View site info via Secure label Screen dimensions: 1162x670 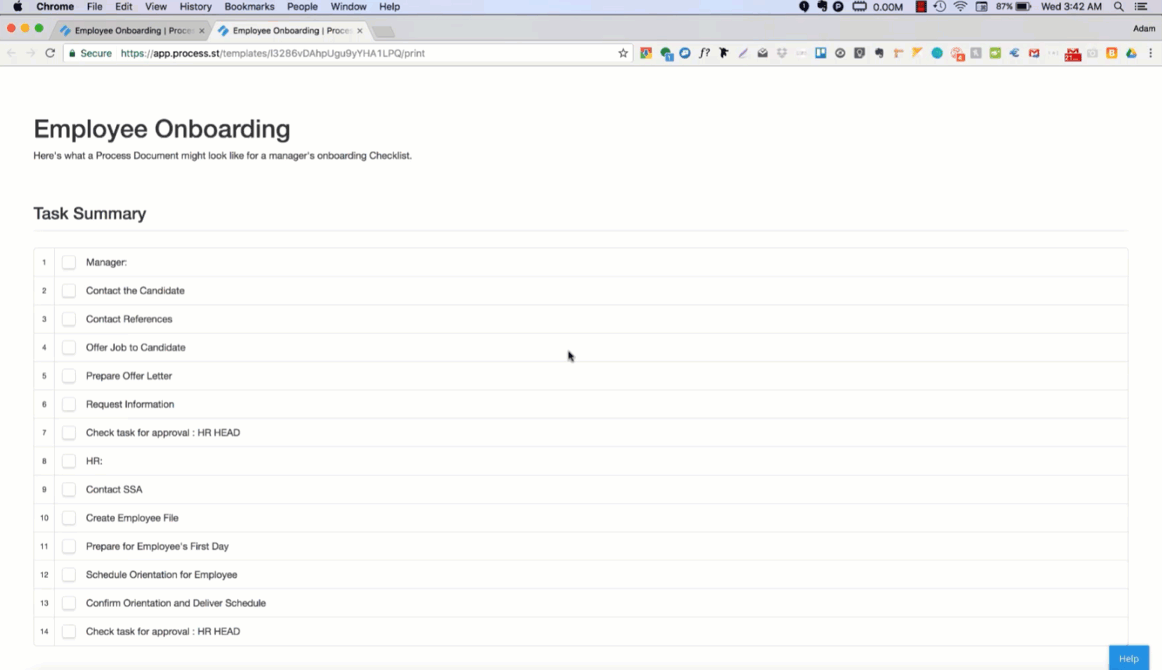point(90,53)
